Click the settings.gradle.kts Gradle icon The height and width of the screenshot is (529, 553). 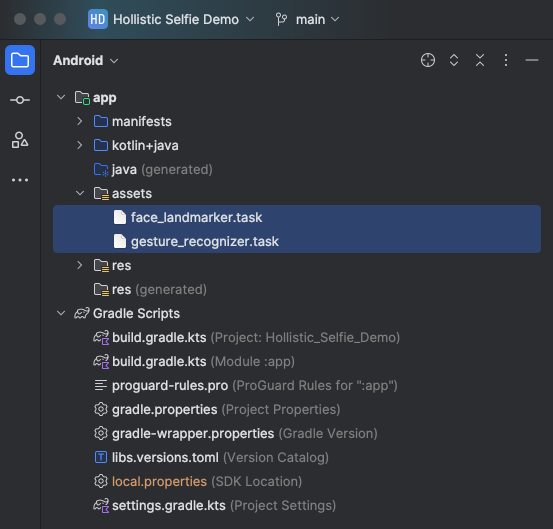point(101,505)
